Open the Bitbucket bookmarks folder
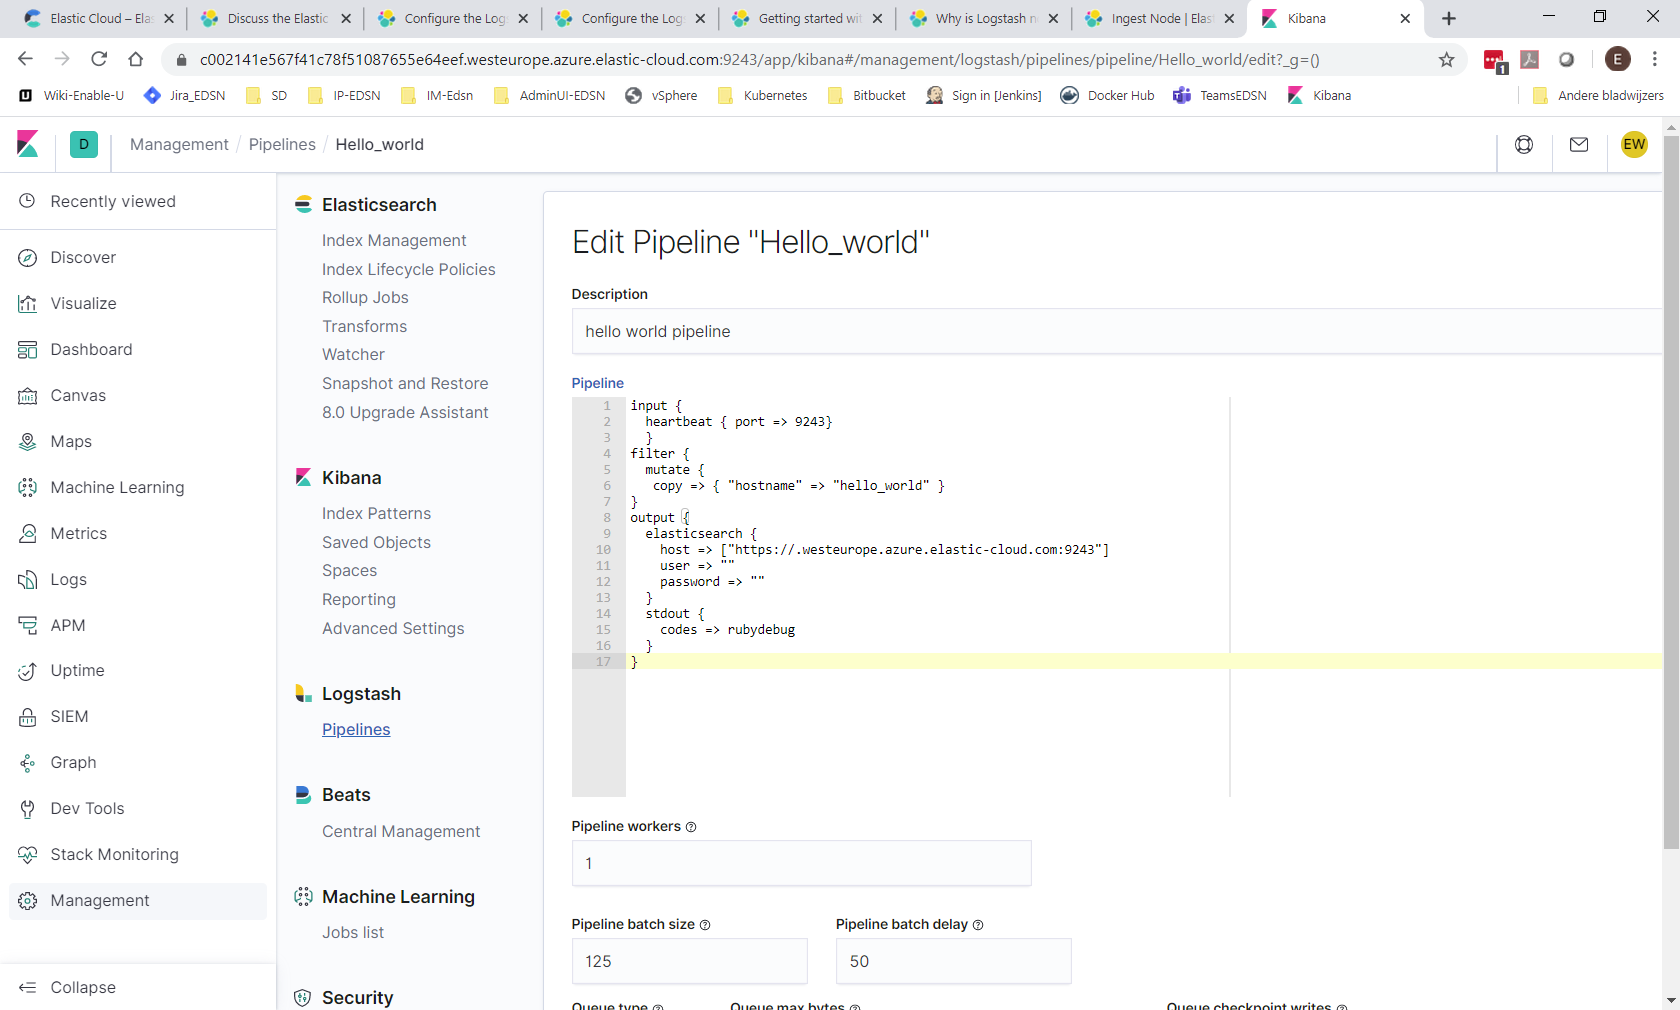Image resolution: width=1680 pixels, height=1010 pixels. pos(867,96)
